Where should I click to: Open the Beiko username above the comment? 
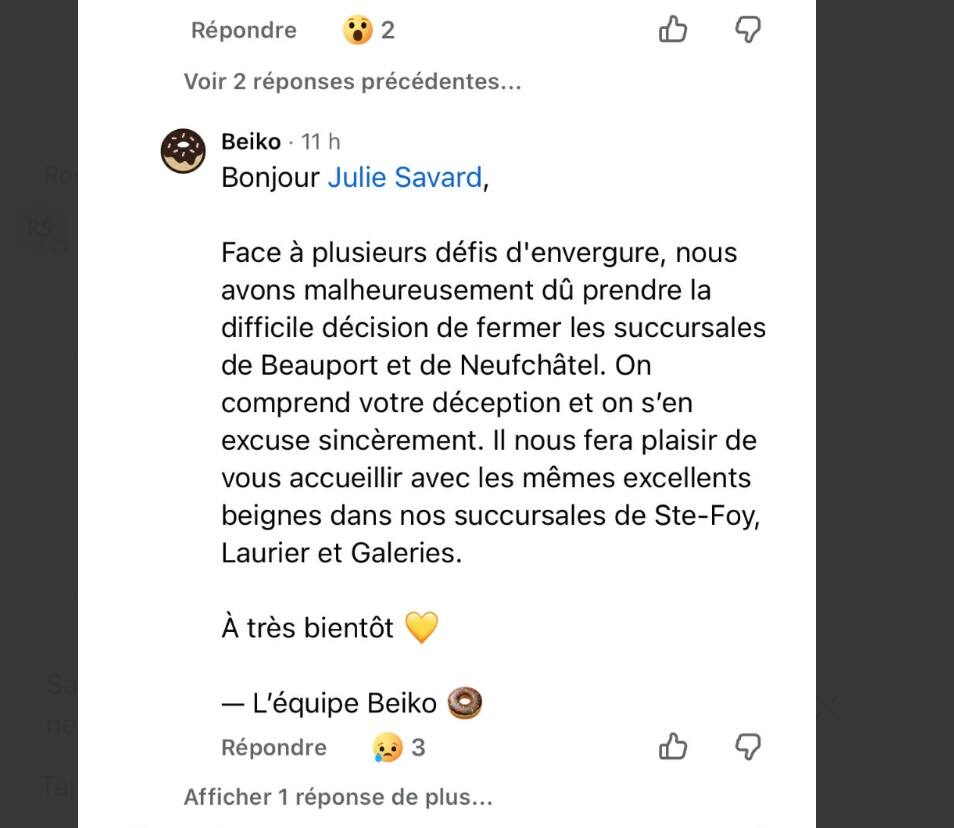click(251, 142)
